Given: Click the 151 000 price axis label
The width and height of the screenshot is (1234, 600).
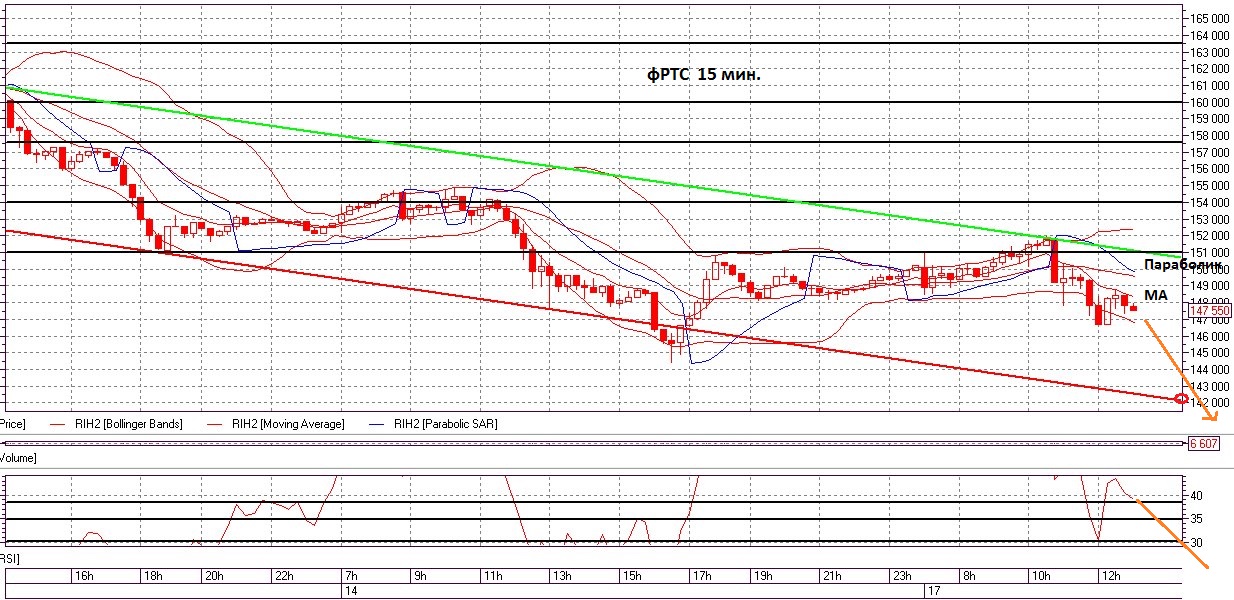Looking at the screenshot, I should pos(1209,252).
